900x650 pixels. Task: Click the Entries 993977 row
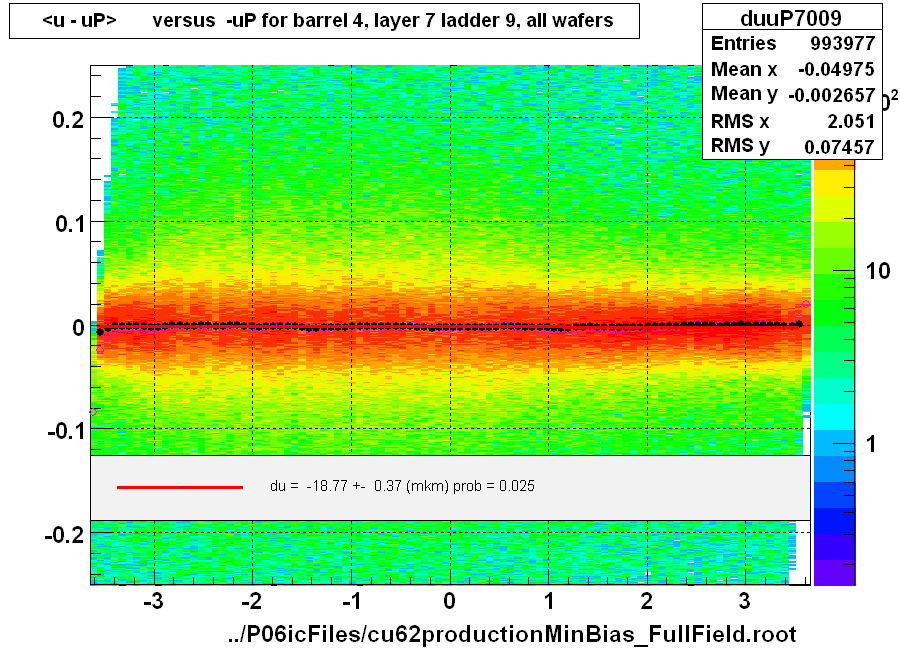pos(792,43)
